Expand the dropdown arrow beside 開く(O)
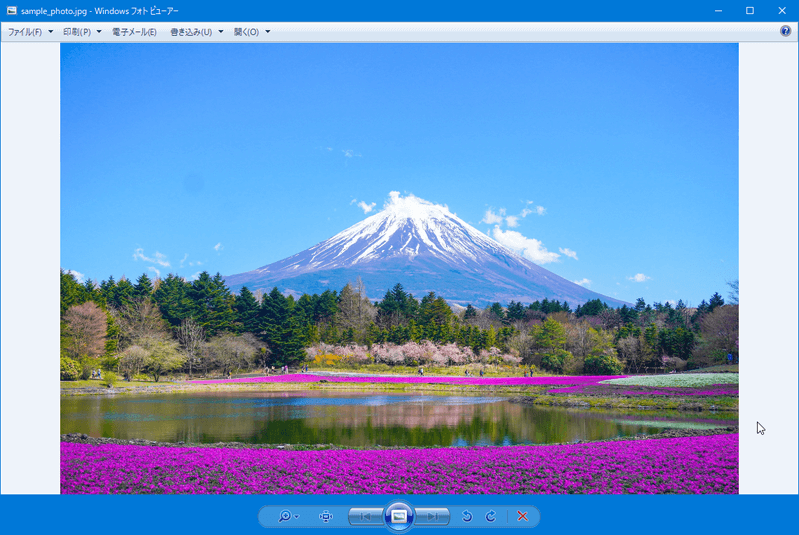 pos(268,32)
